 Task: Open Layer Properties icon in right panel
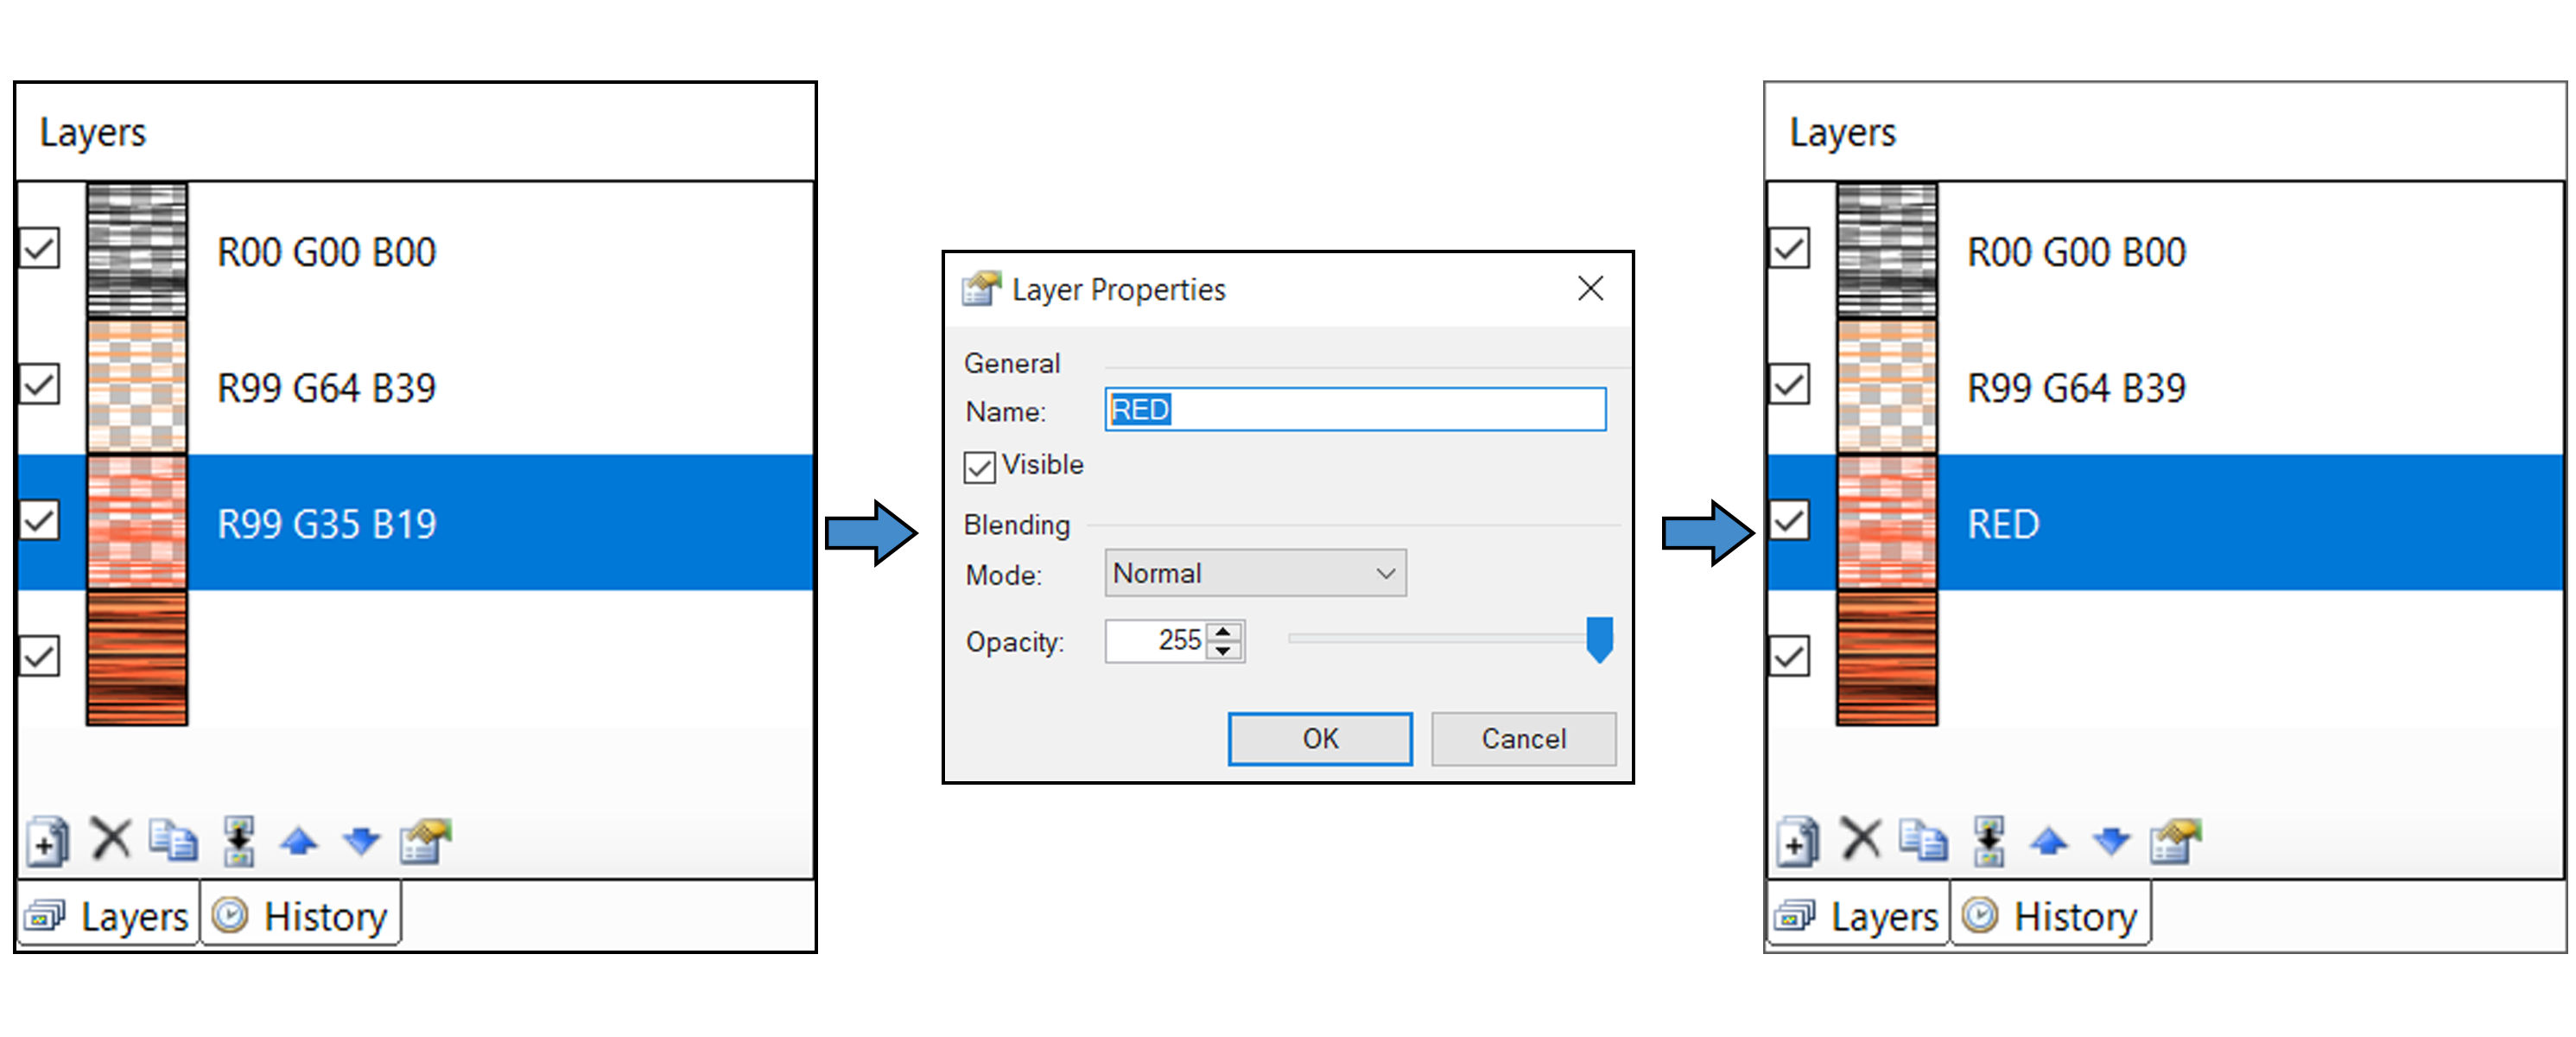2175,841
